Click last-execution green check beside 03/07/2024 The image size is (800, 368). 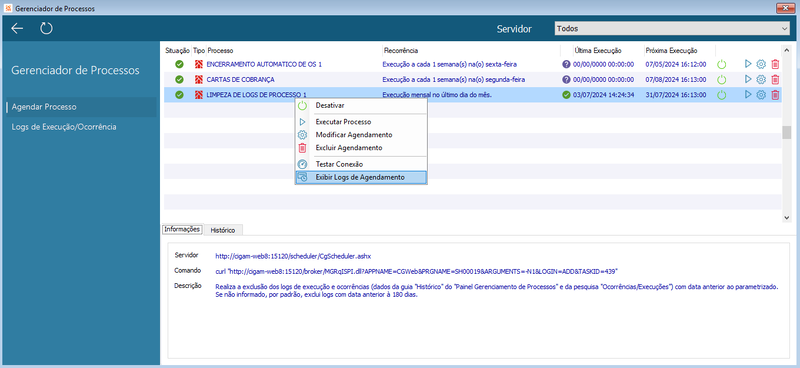coord(566,94)
